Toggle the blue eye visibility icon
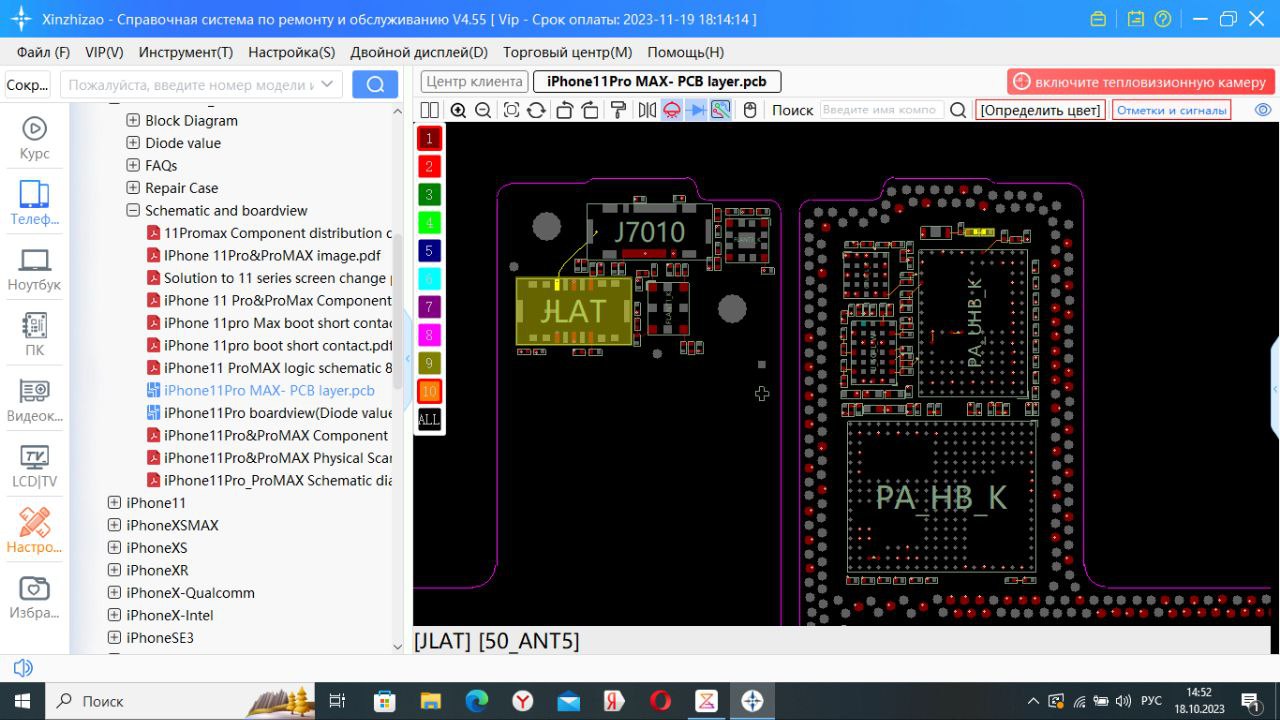Image resolution: width=1280 pixels, height=720 pixels. tap(1263, 110)
